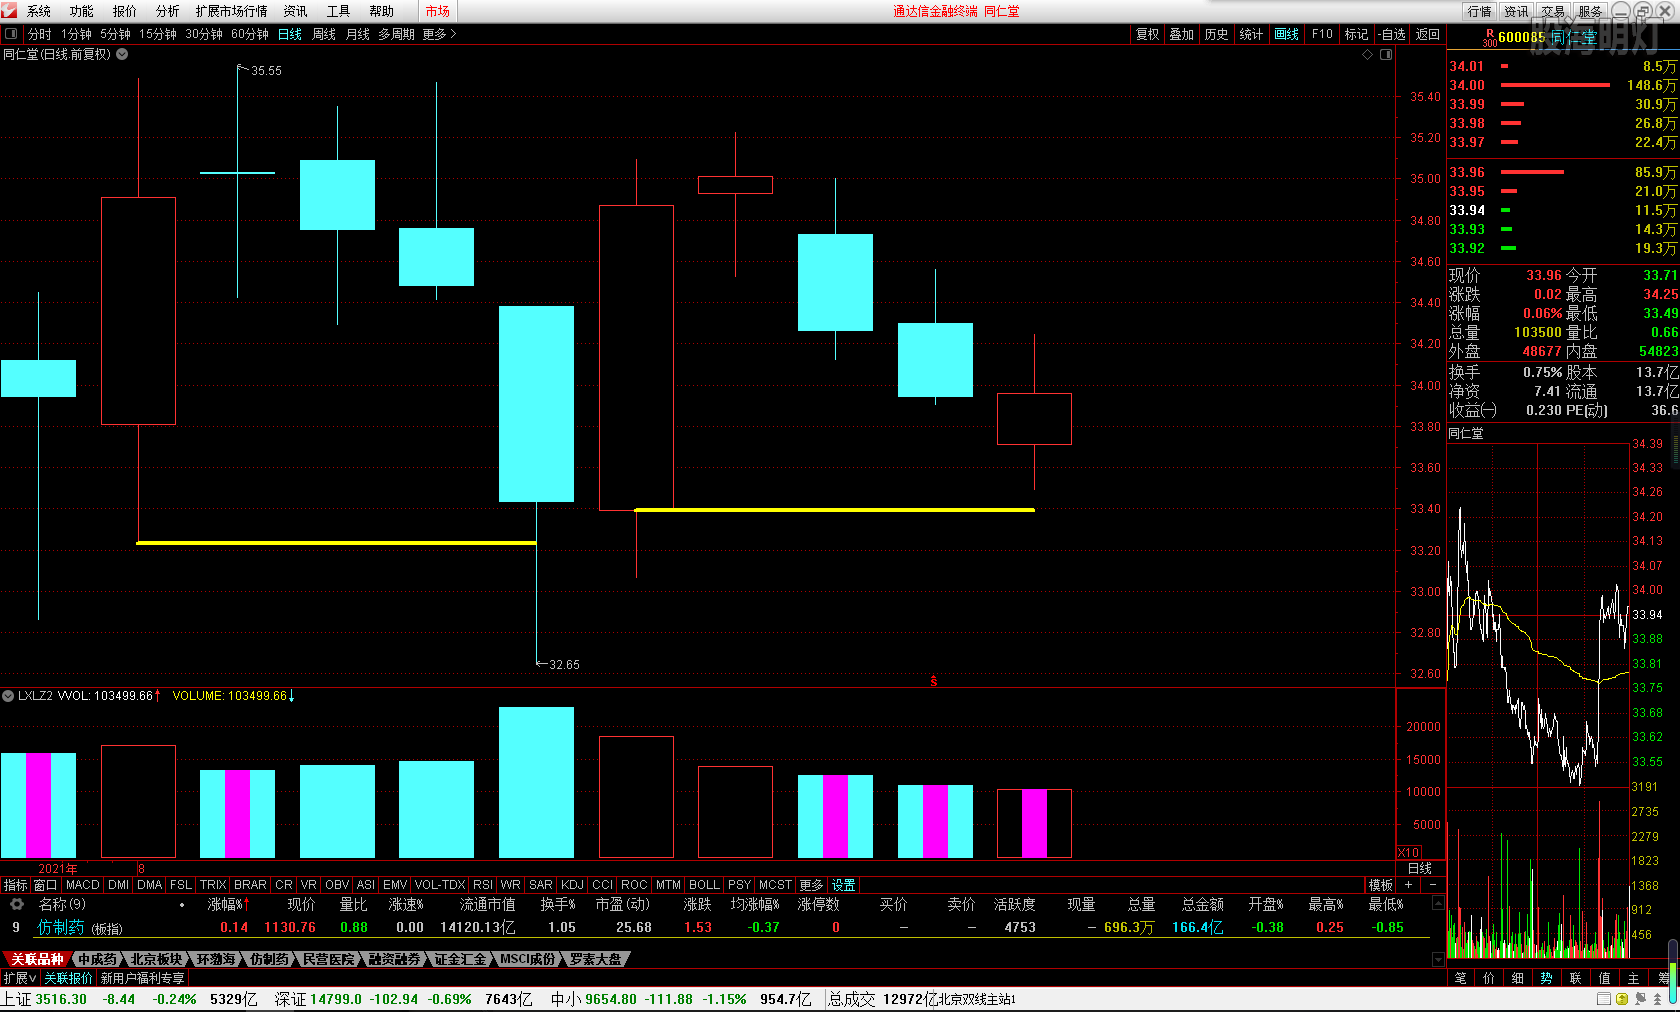Switch to 周线 weekly period

324,34
